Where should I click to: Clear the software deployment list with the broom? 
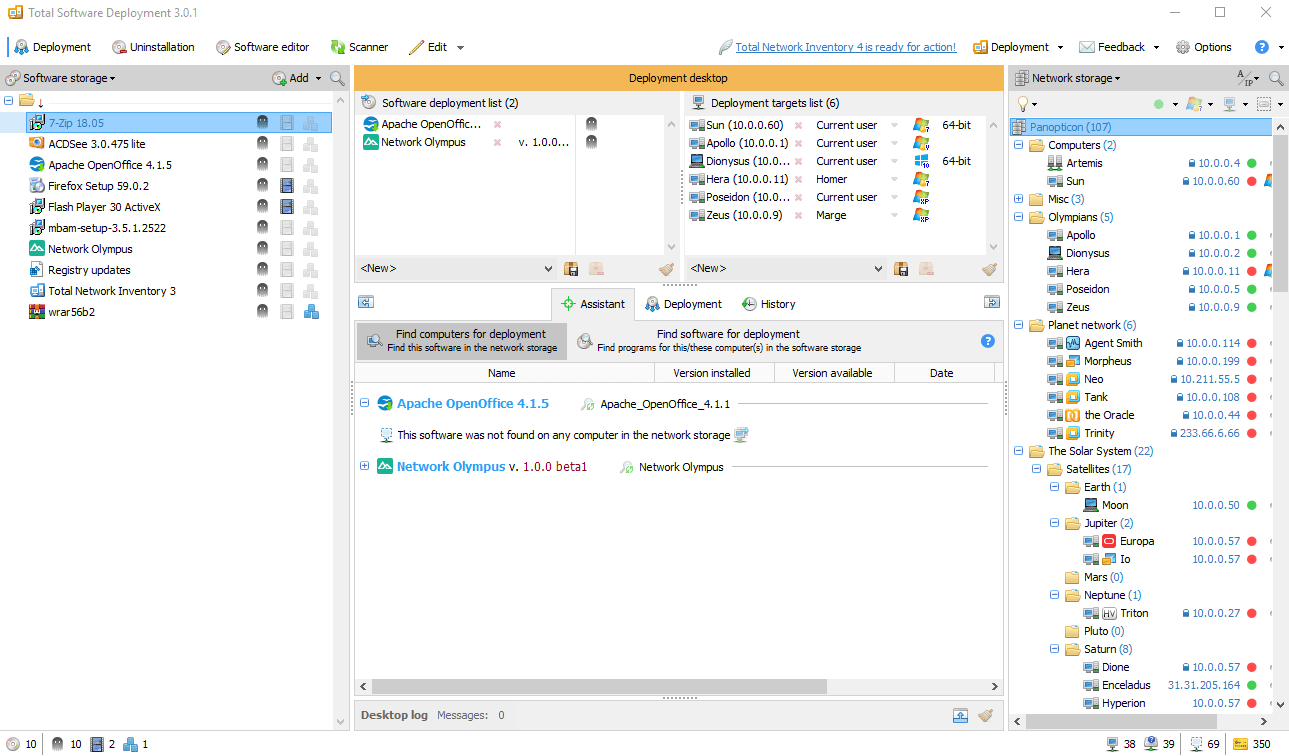tap(666, 268)
